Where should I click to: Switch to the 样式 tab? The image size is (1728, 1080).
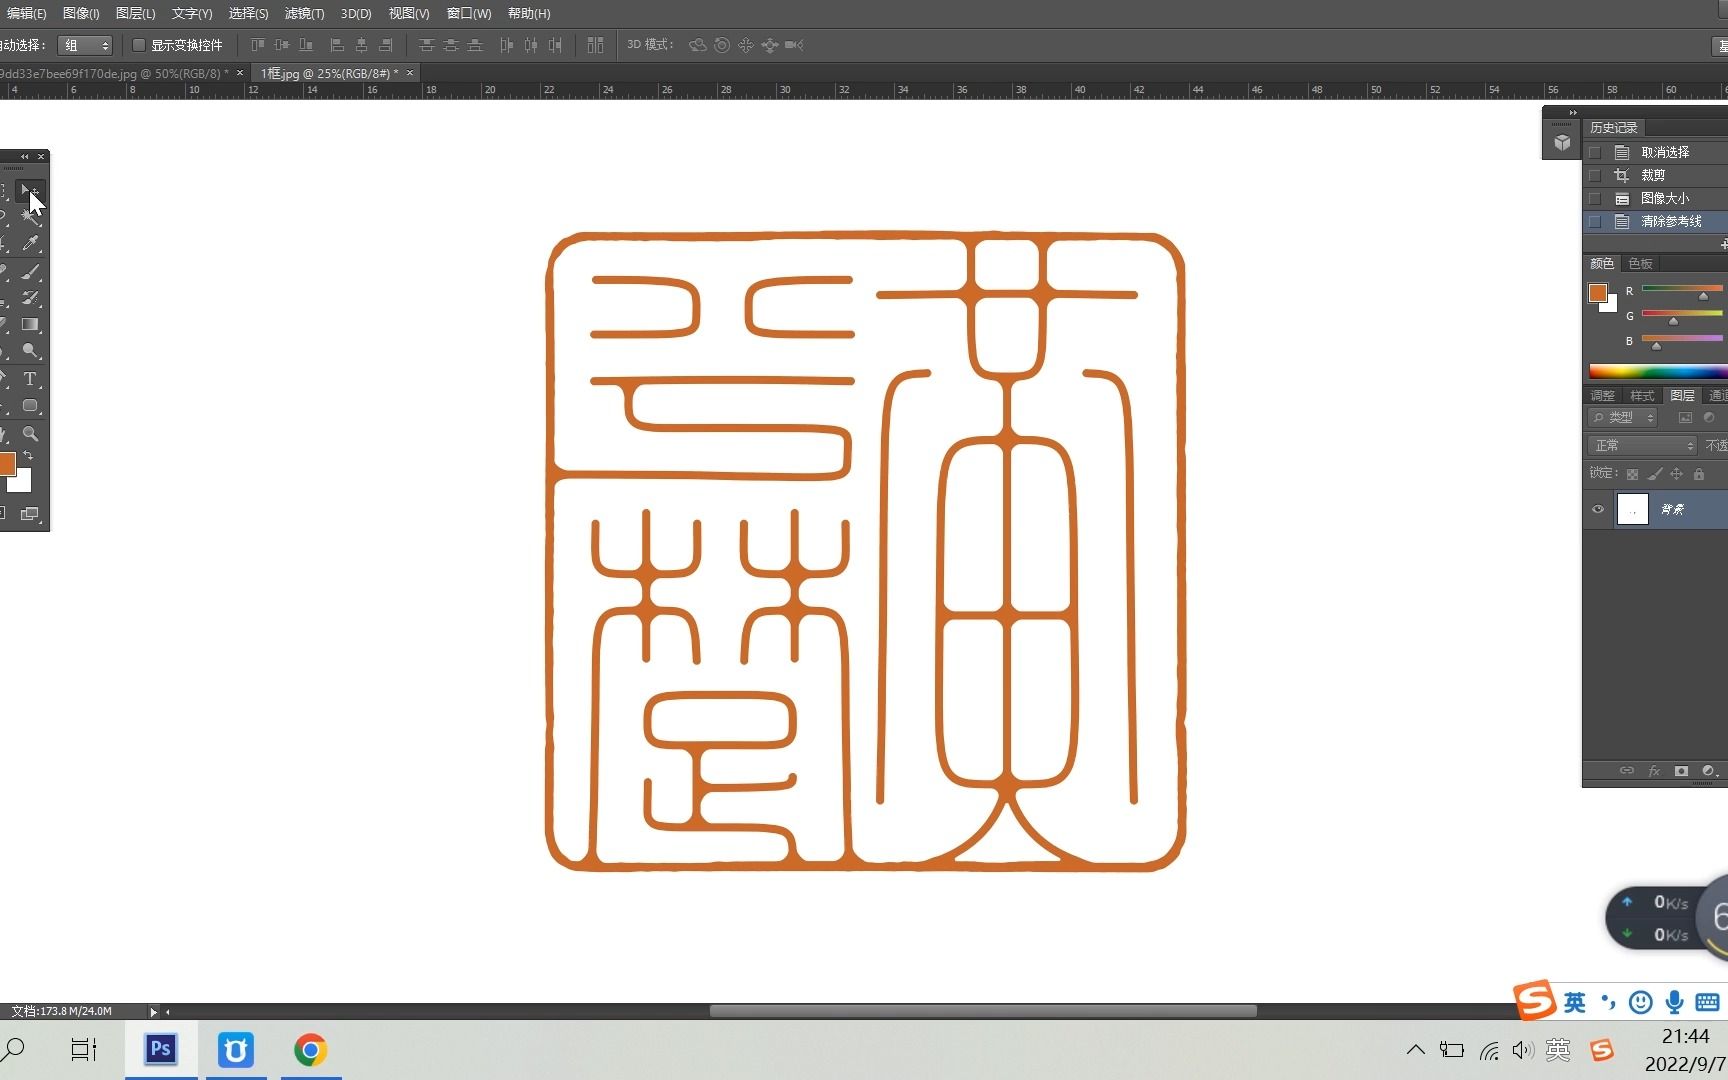coord(1642,395)
